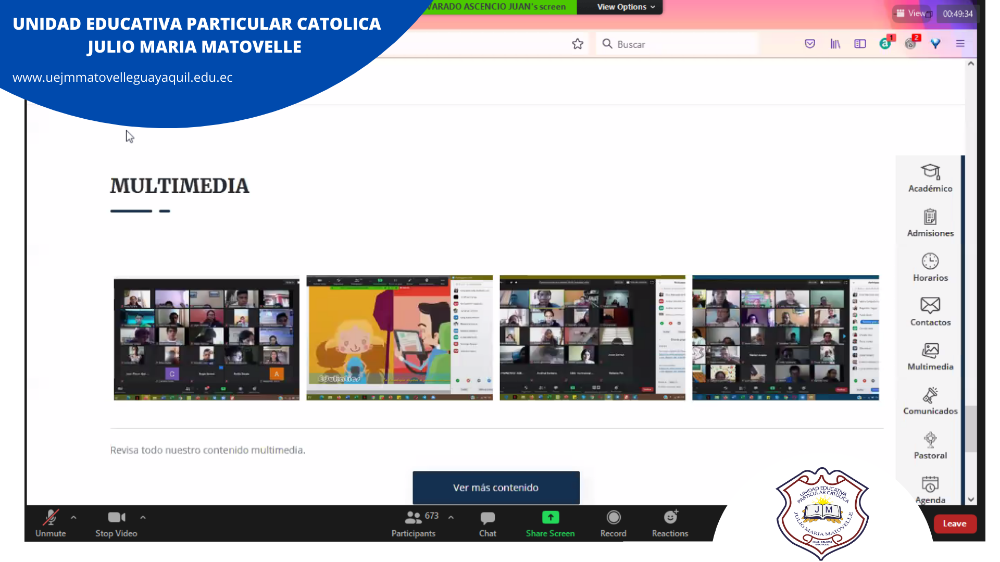This screenshot has width=1000, height=562.
Task: Click the MULTIMEDIA heading
Action: pos(179,186)
